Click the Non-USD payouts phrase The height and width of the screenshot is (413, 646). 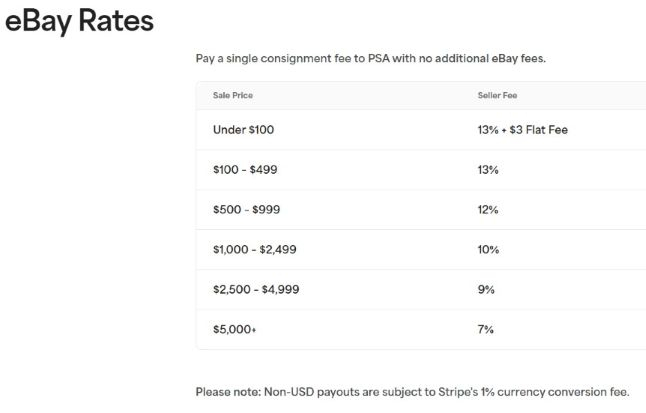(x=300, y=392)
